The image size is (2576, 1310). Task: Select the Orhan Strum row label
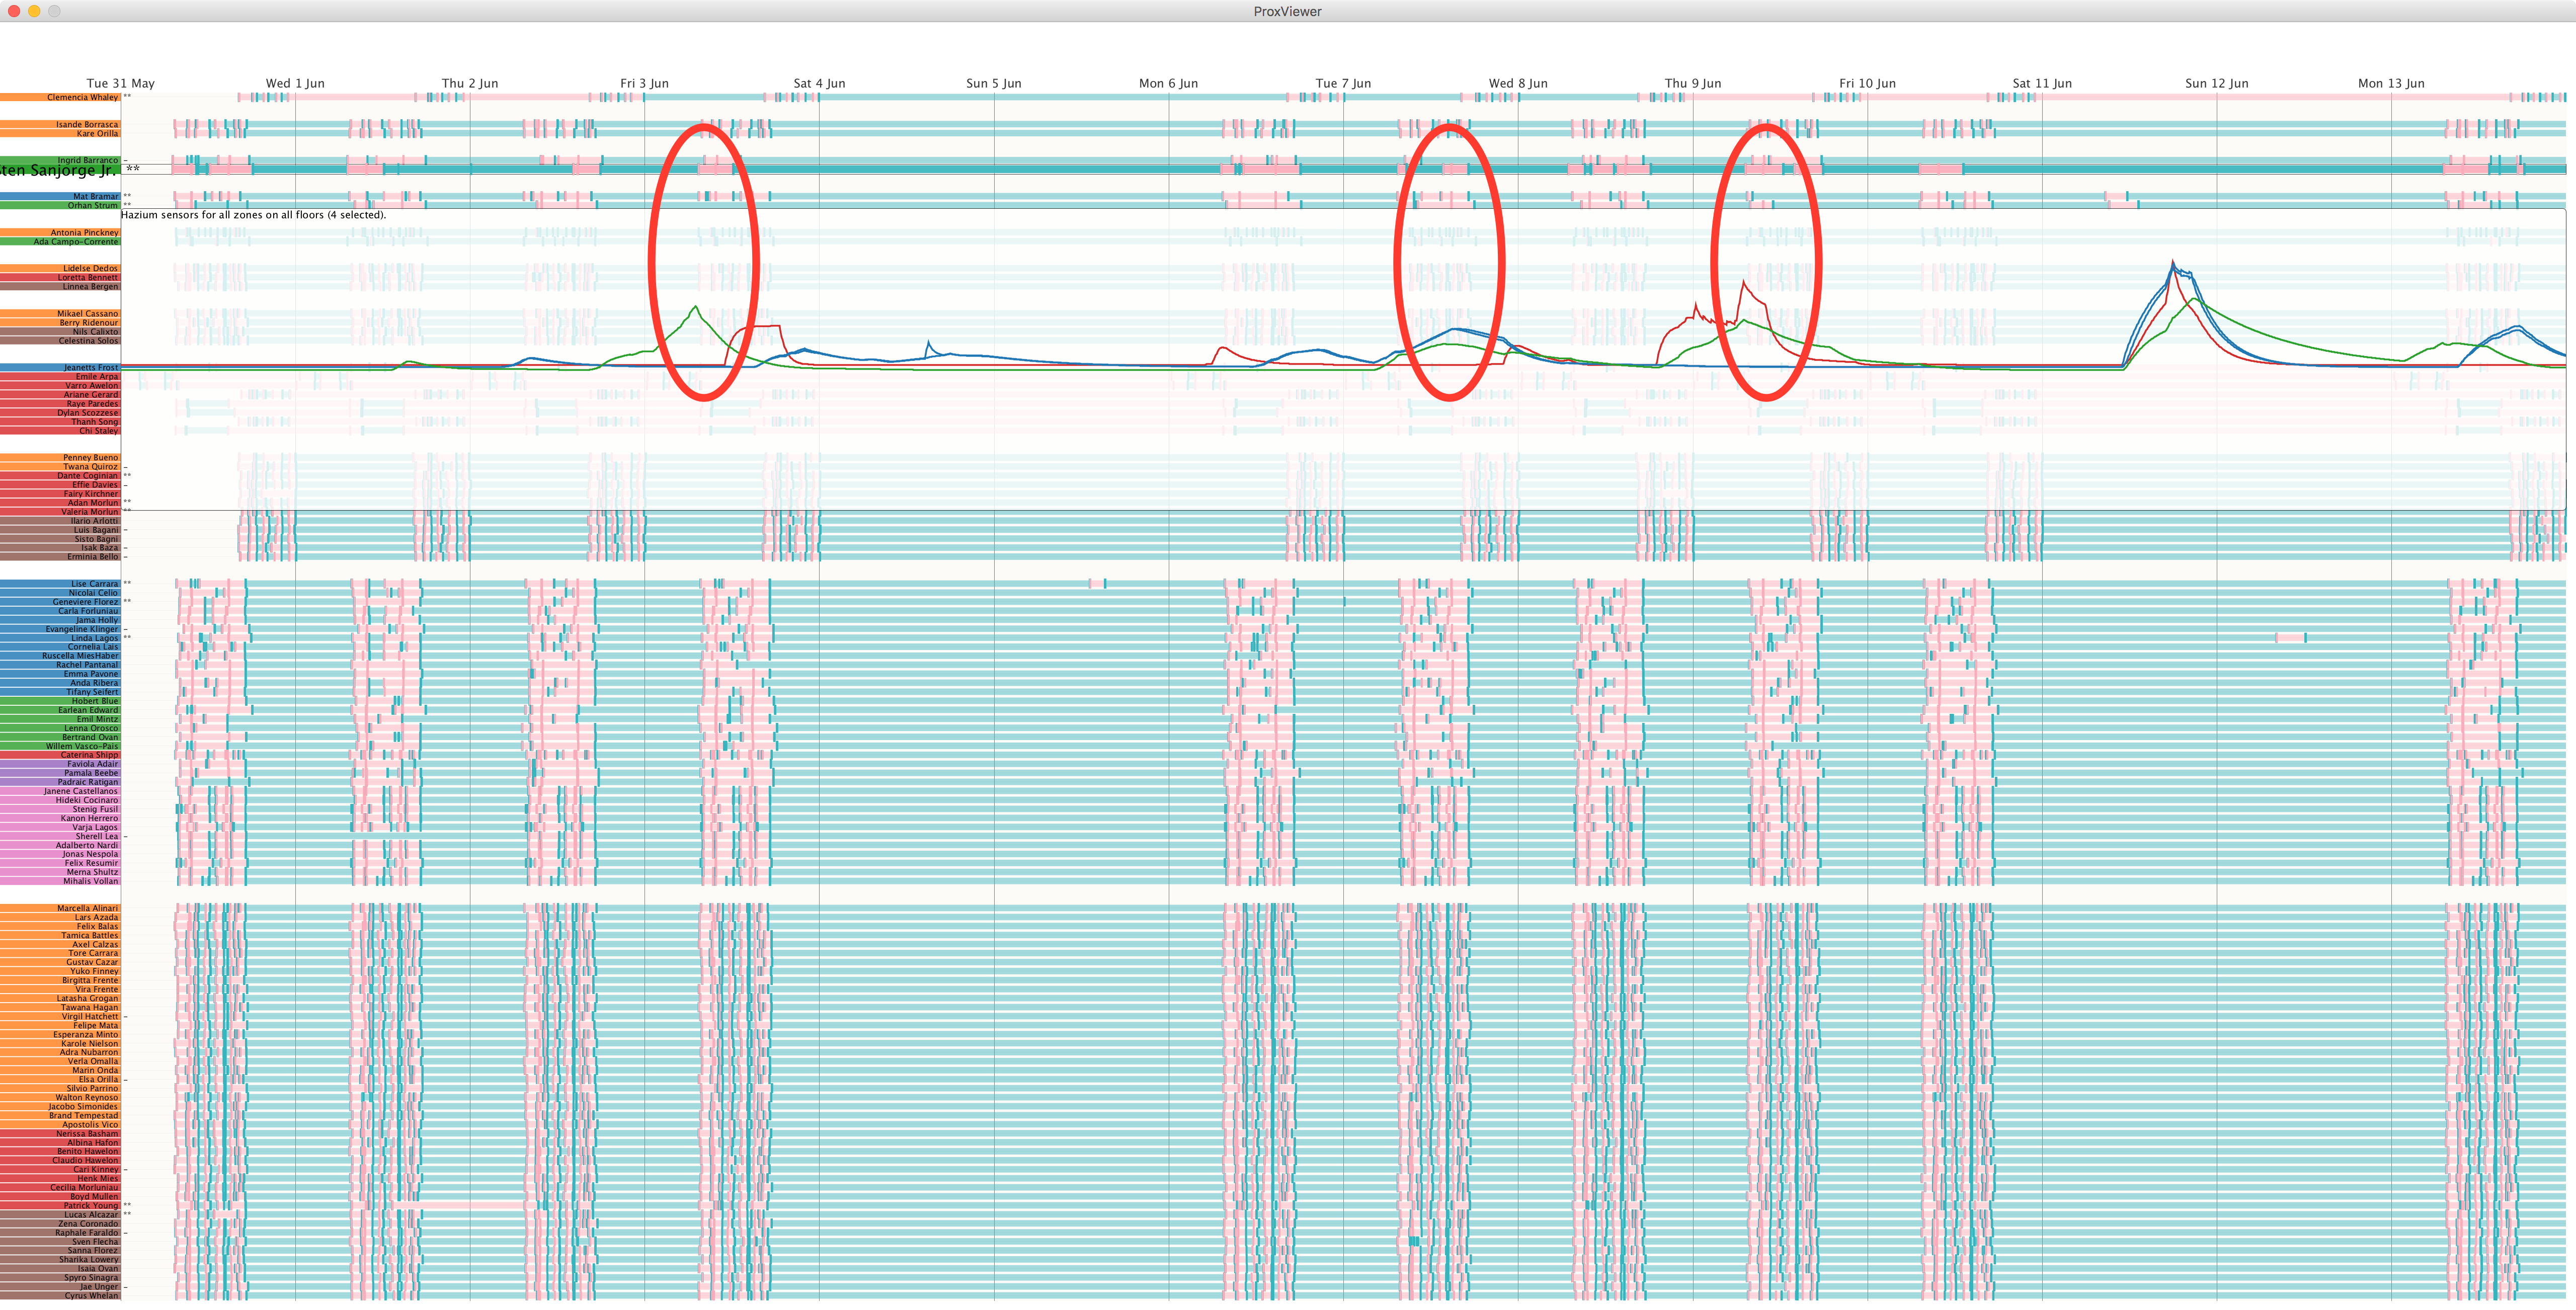(60, 205)
